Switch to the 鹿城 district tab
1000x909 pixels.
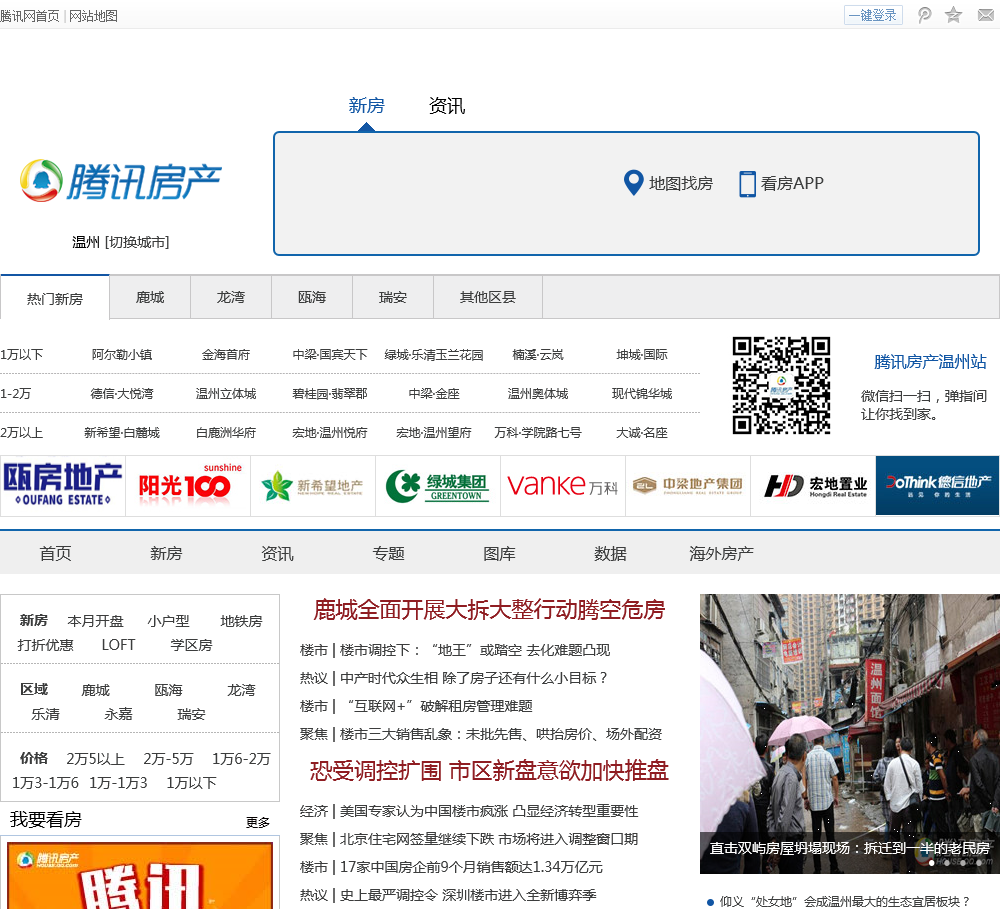(x=150, y=297)
